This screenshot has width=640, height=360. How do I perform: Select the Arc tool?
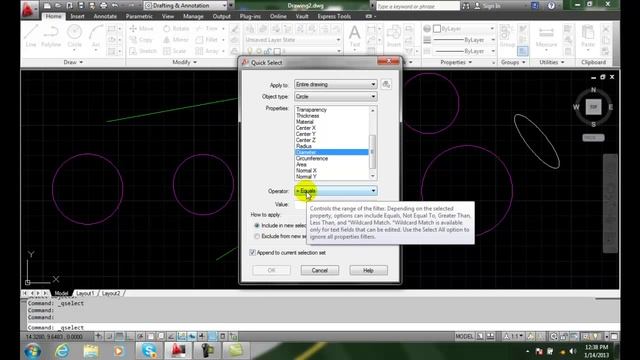pyautogui.click(x=96, y=36)
